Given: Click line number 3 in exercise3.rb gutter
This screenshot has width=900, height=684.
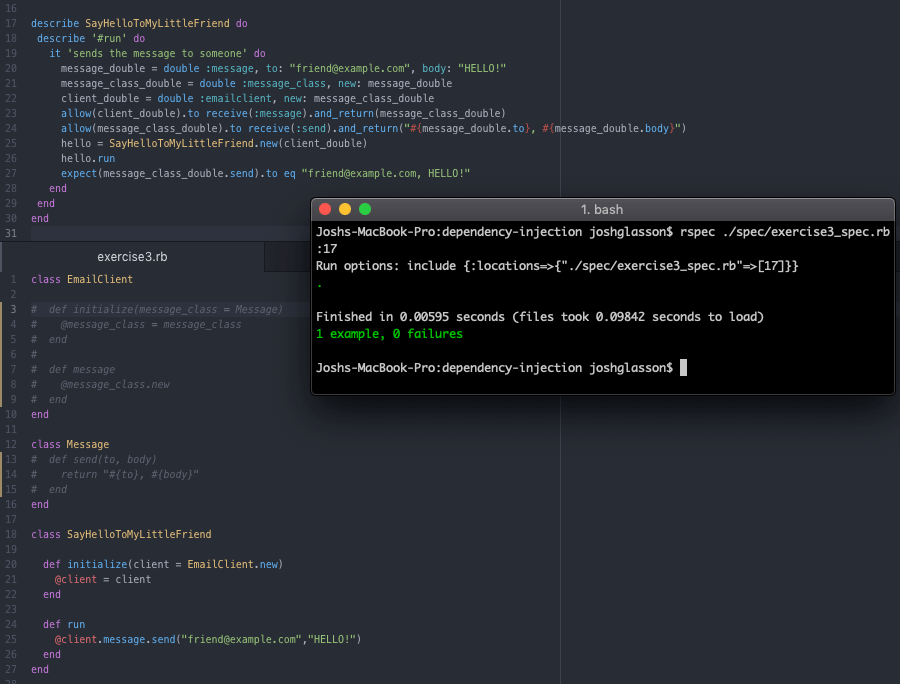Looking at the screenshot, I should [x=14, y=310].
